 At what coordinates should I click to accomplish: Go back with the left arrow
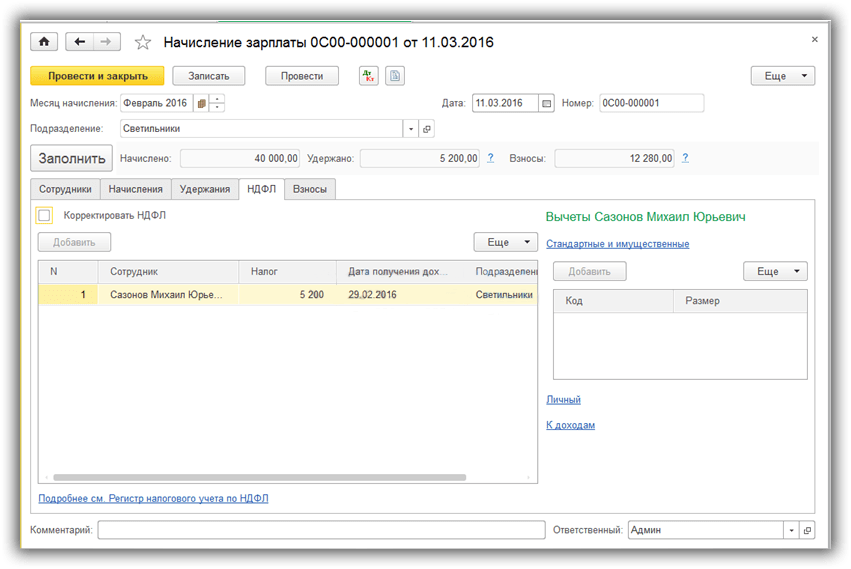79,42
